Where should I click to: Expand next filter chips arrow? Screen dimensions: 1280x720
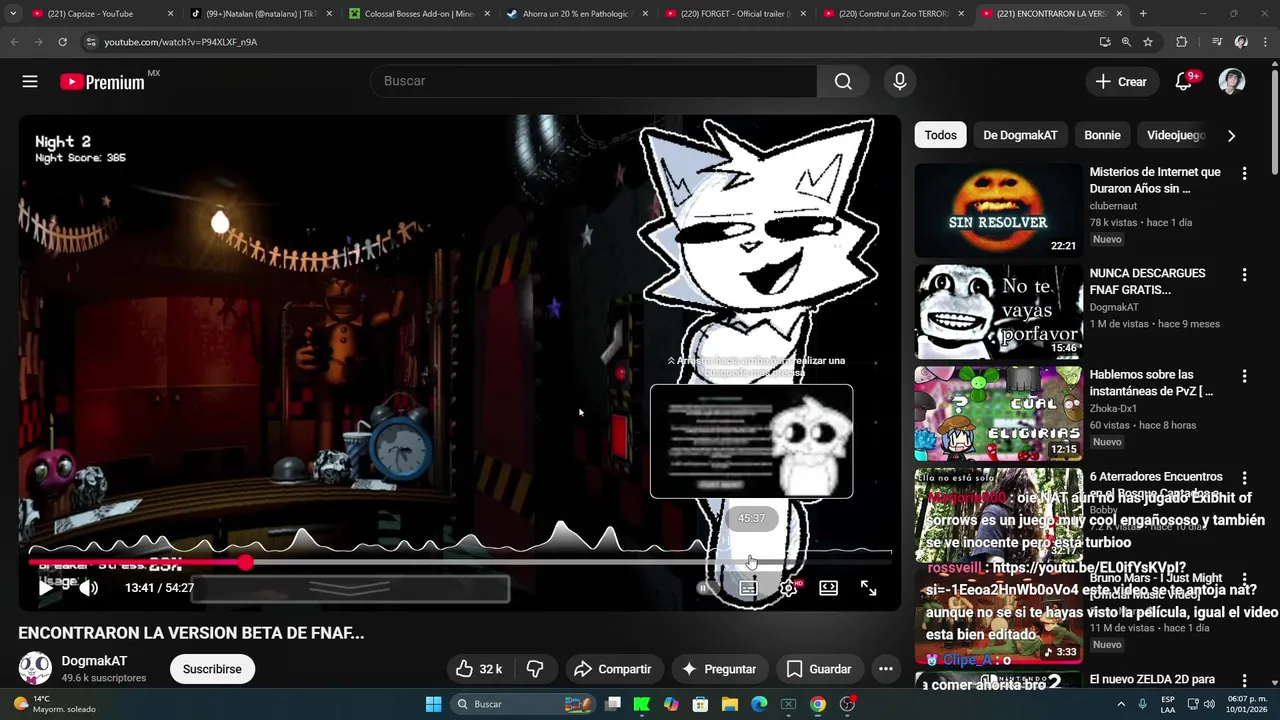(1231, 135)
